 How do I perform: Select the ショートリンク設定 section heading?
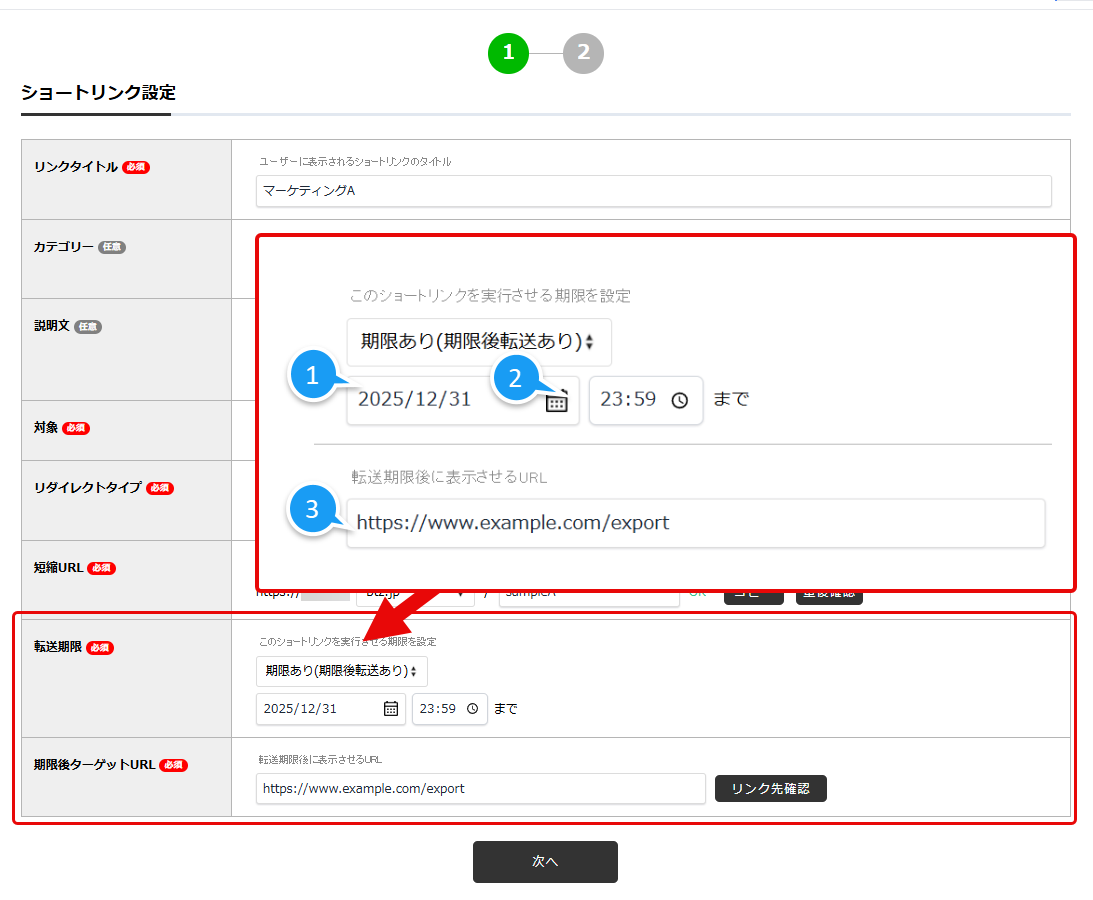tap(98, 93)
